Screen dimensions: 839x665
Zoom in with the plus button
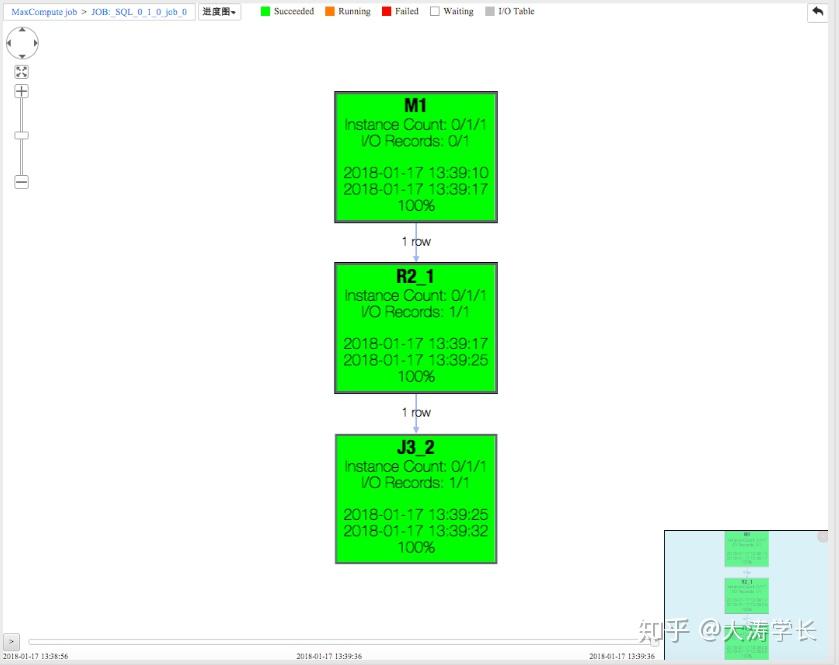[x=21, y=91]
